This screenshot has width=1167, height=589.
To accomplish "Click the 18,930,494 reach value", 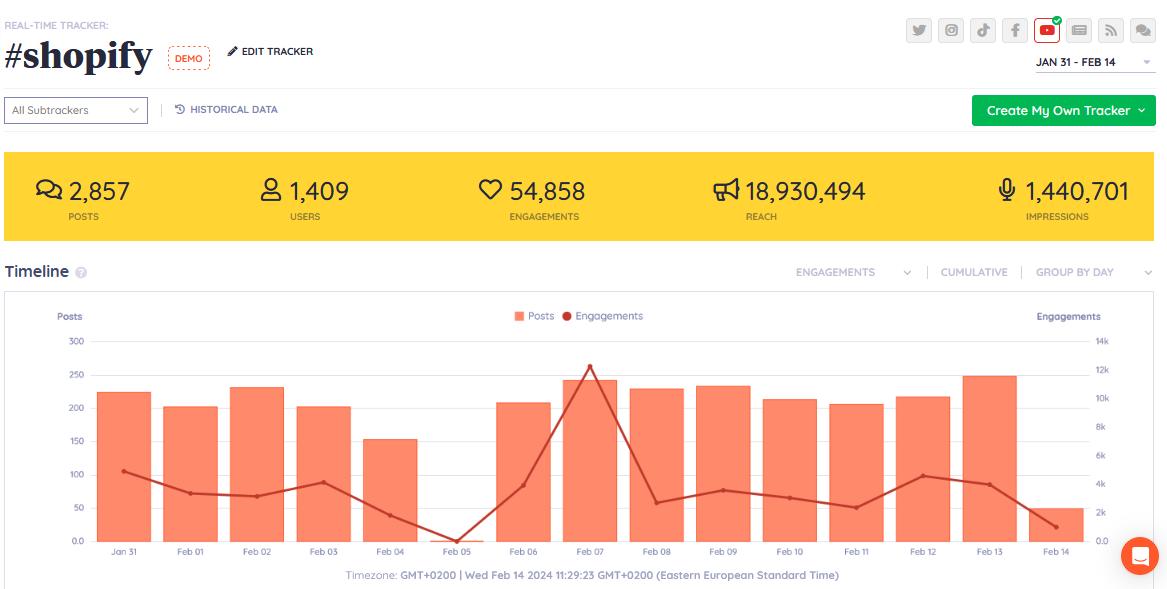I will tap(805, 191).
